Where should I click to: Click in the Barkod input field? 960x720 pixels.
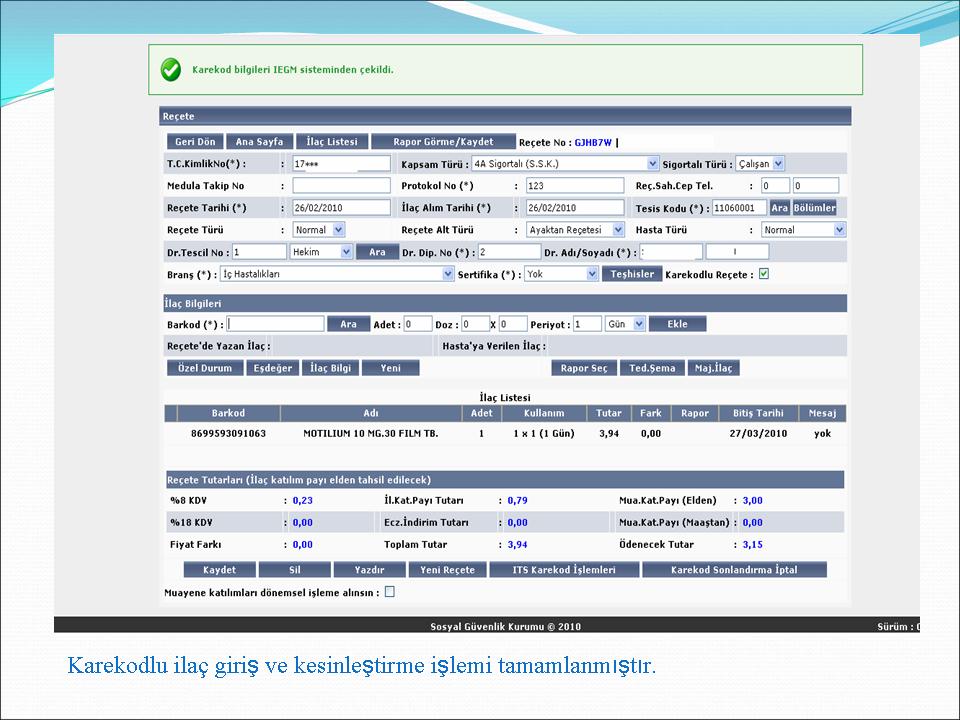coord(275,324)
